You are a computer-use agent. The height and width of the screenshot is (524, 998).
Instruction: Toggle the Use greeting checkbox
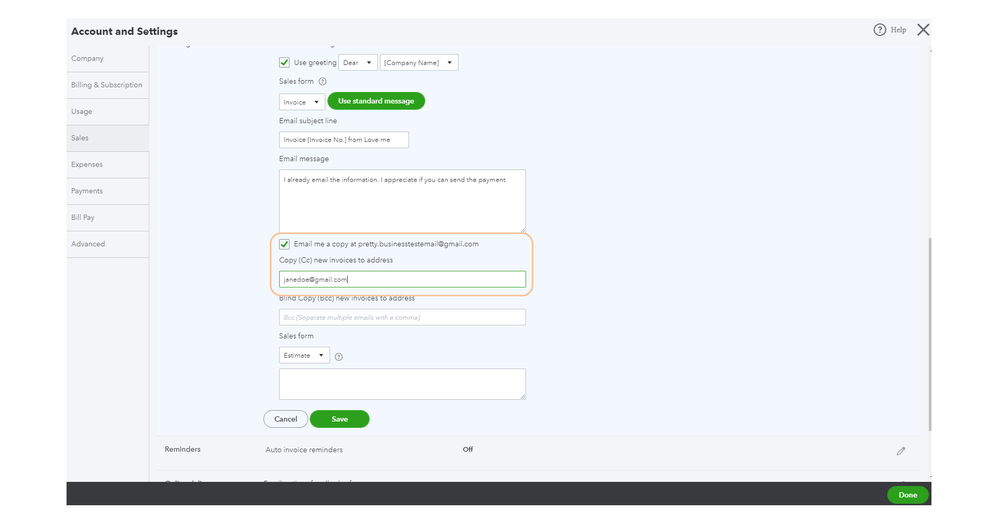tap(285, 63)
